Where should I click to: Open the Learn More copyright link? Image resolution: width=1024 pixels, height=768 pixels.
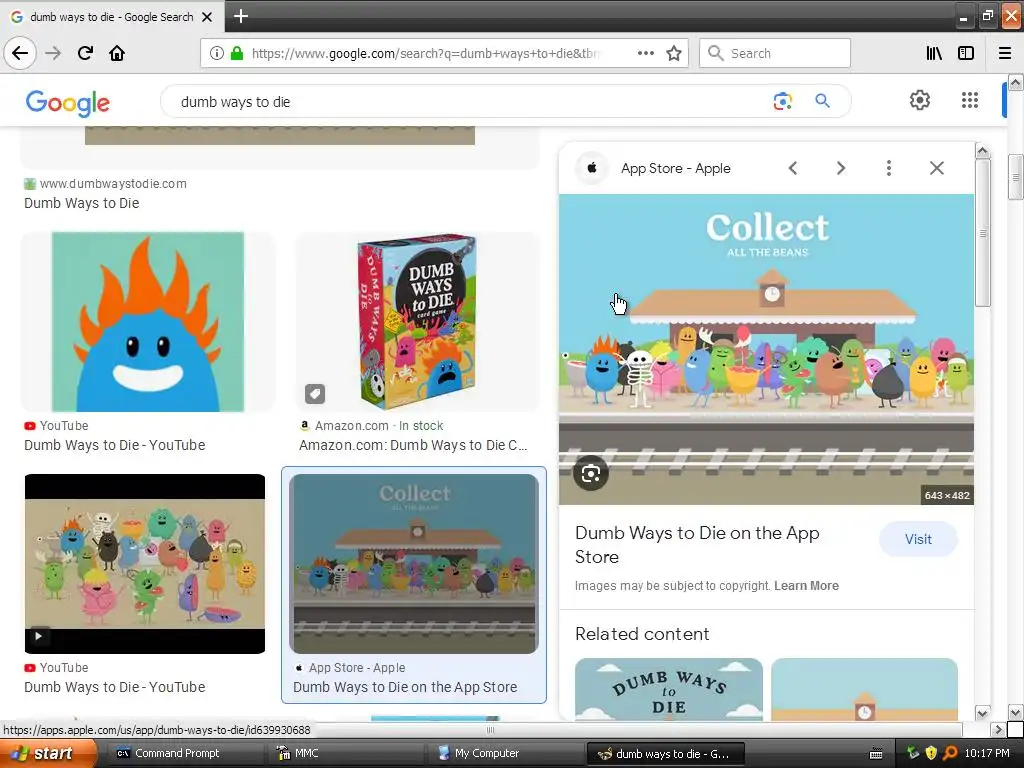click(x=807, y=586)
